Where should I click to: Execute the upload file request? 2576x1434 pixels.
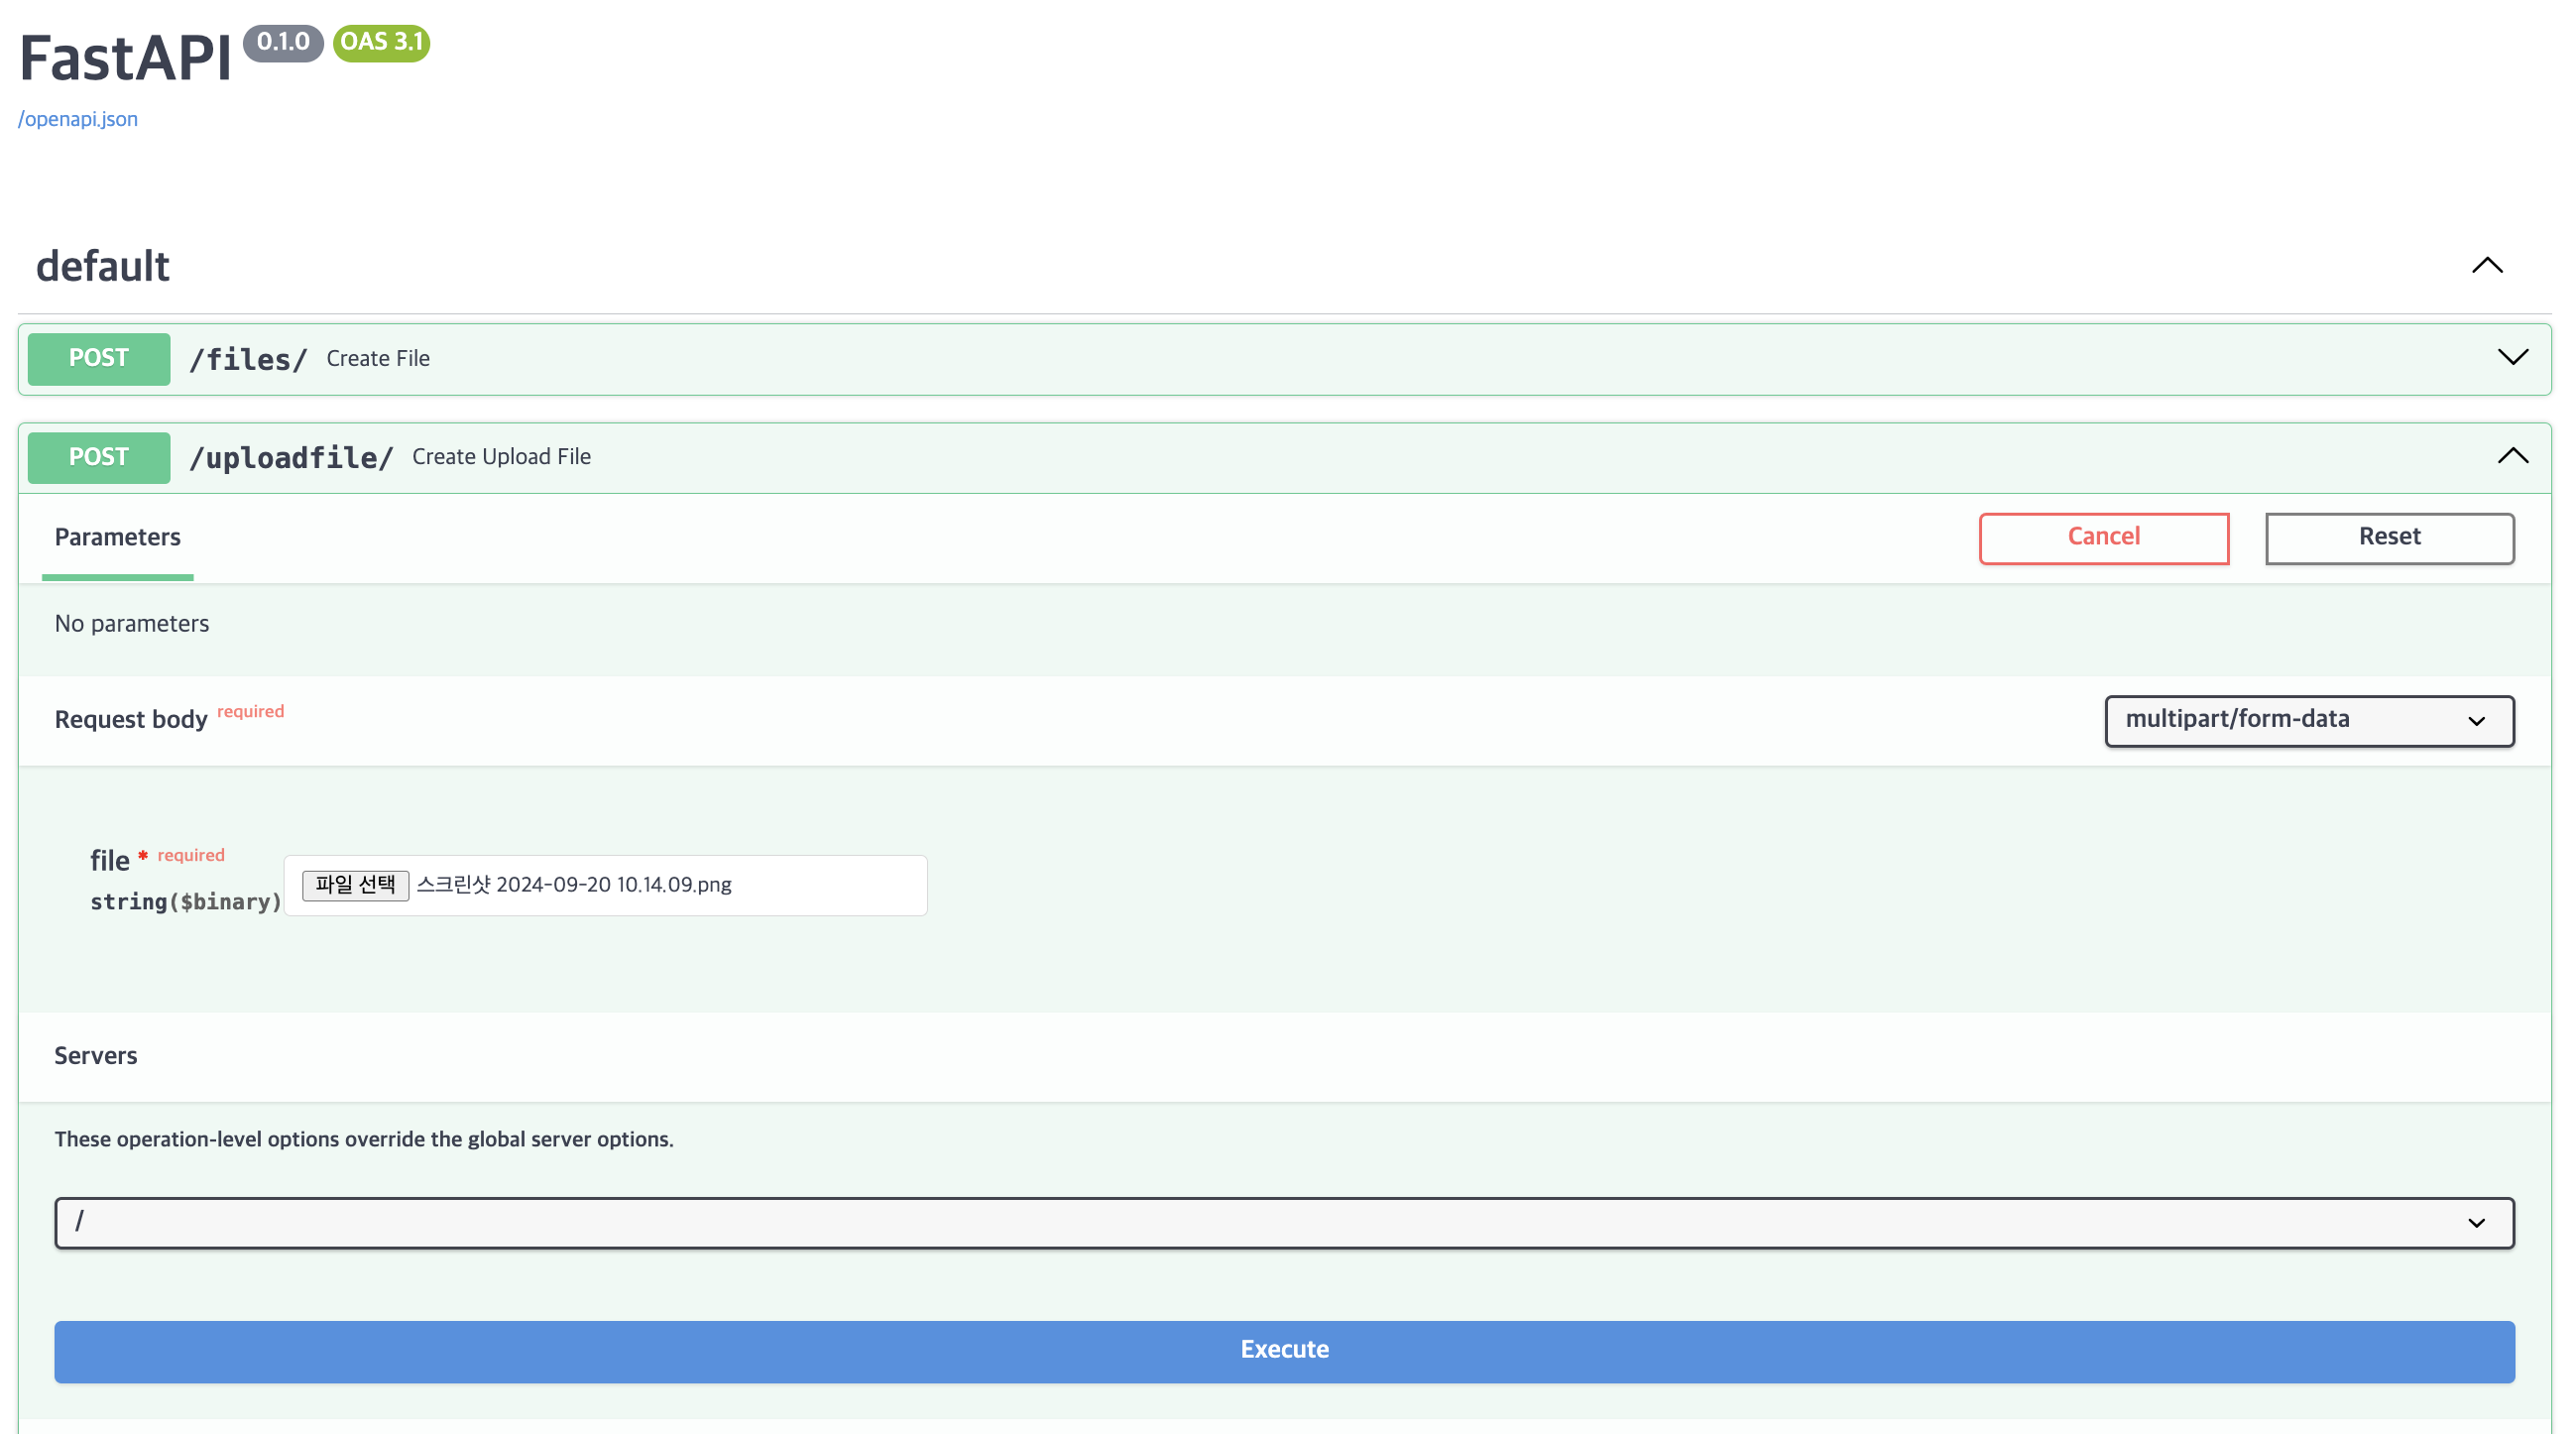(x=1284, y=1350)
